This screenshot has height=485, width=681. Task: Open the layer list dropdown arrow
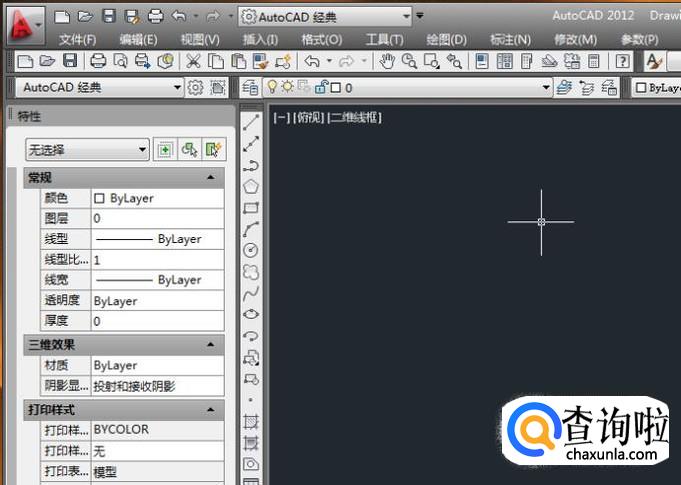546,88
